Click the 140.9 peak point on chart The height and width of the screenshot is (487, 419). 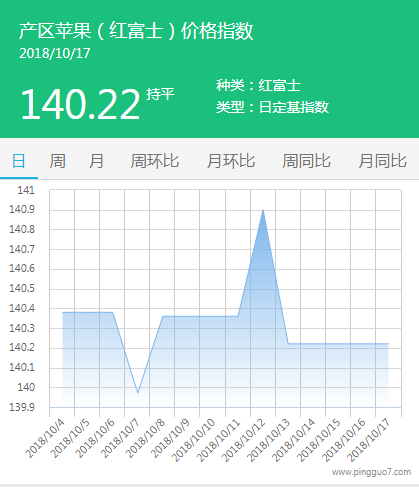(x=263, y=210)
